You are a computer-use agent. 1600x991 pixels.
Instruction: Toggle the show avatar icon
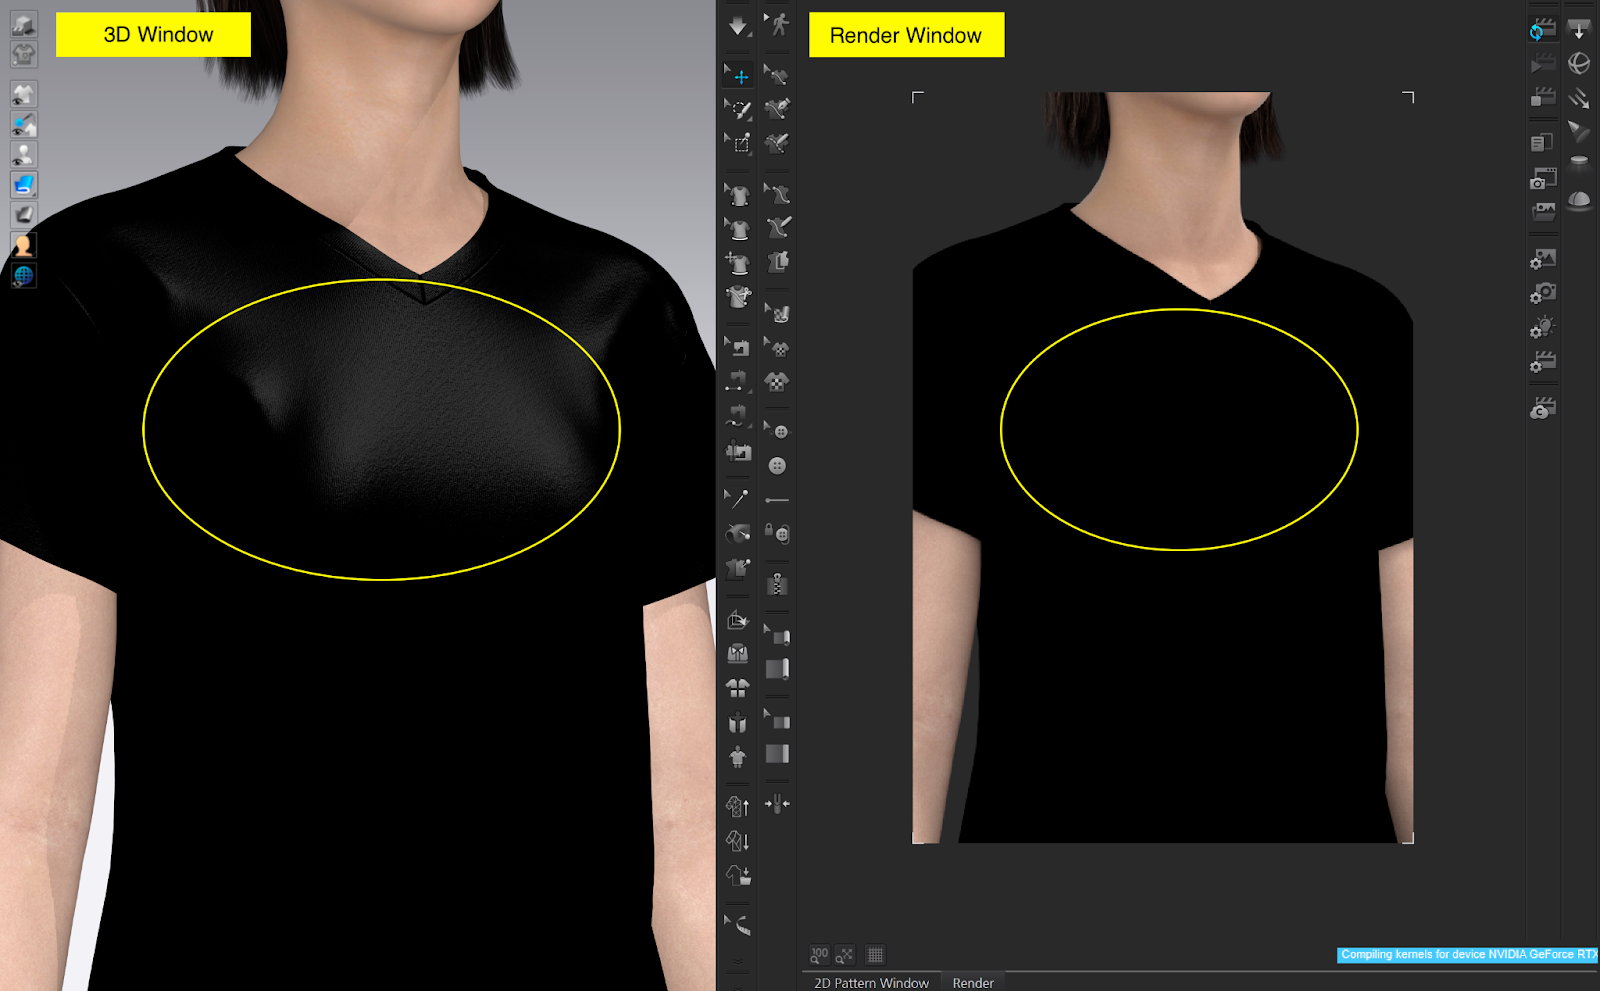[x=24, y=155]
